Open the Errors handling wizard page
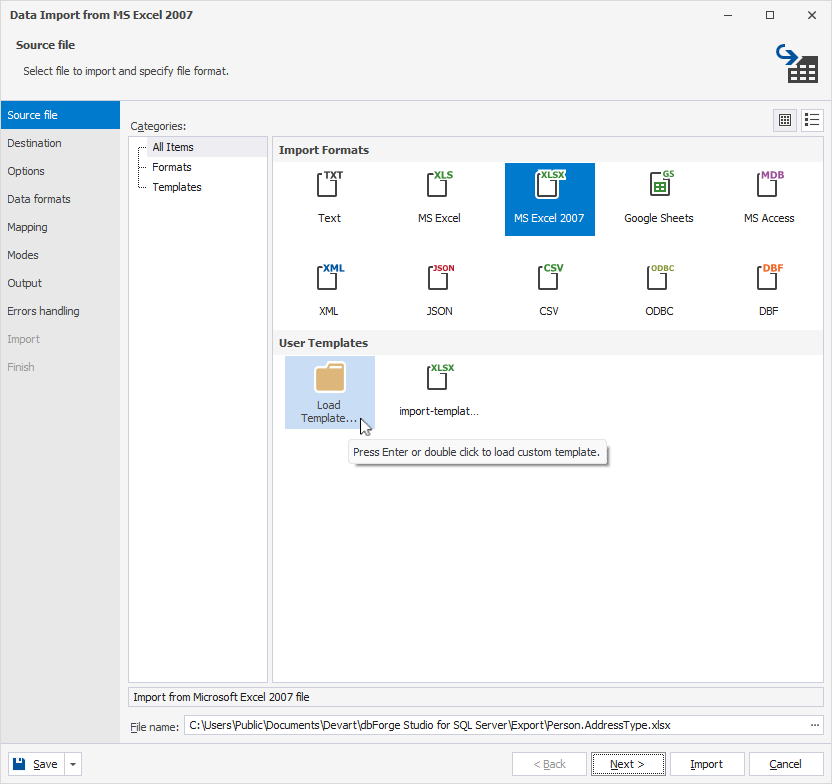The image size is (832, 784). coord(60,311)
